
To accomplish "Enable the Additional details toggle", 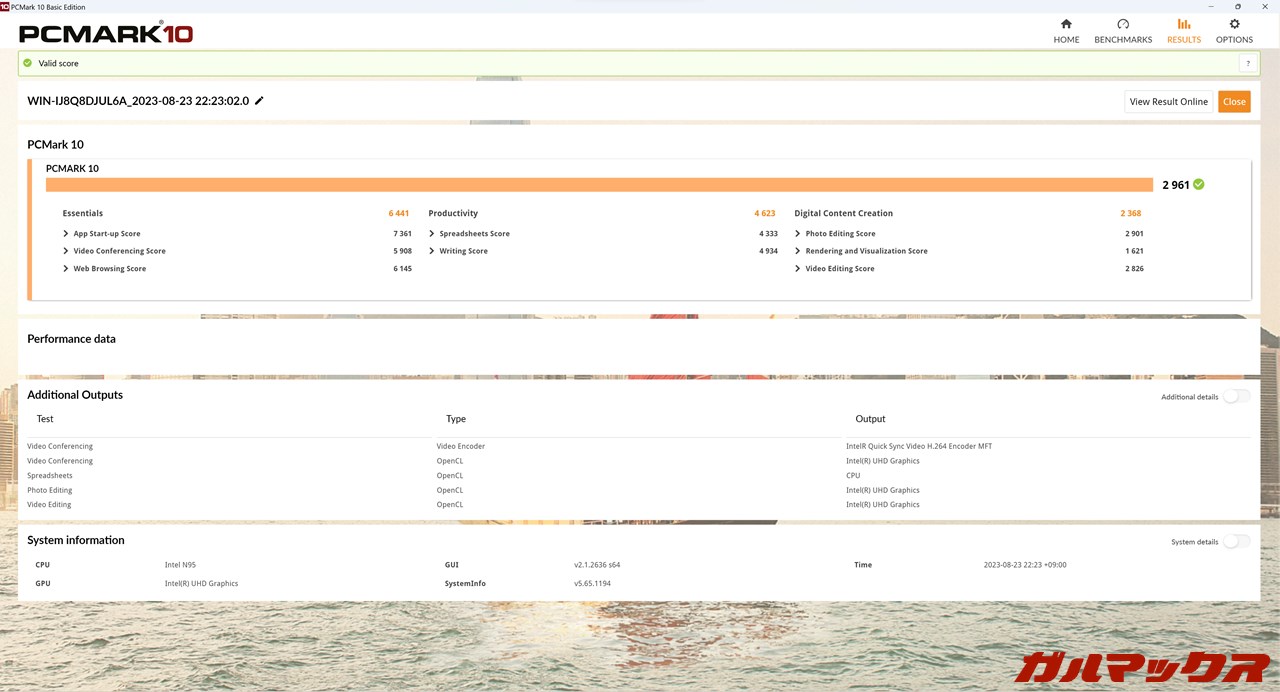I will pos(1236,397).
